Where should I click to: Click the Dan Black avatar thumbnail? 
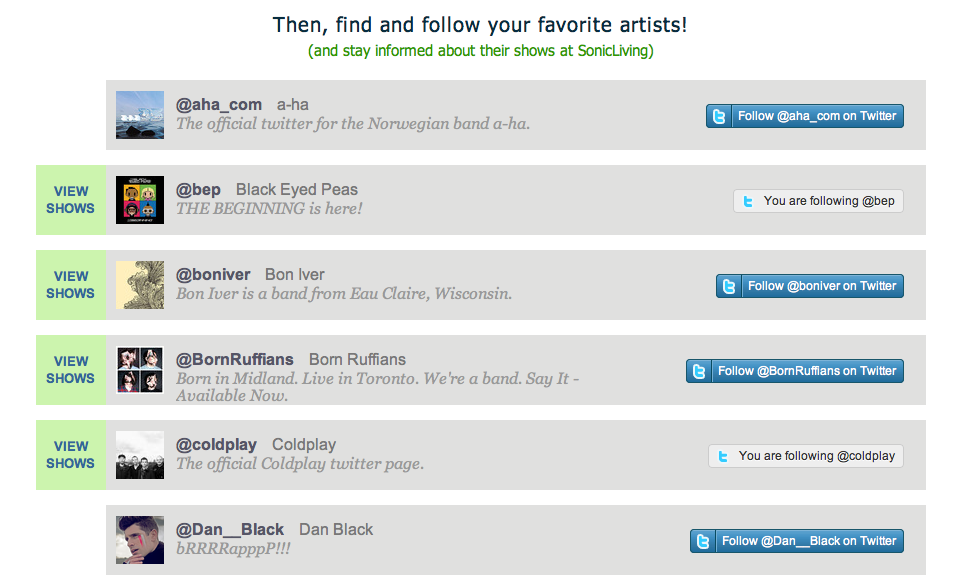(140, 540)
